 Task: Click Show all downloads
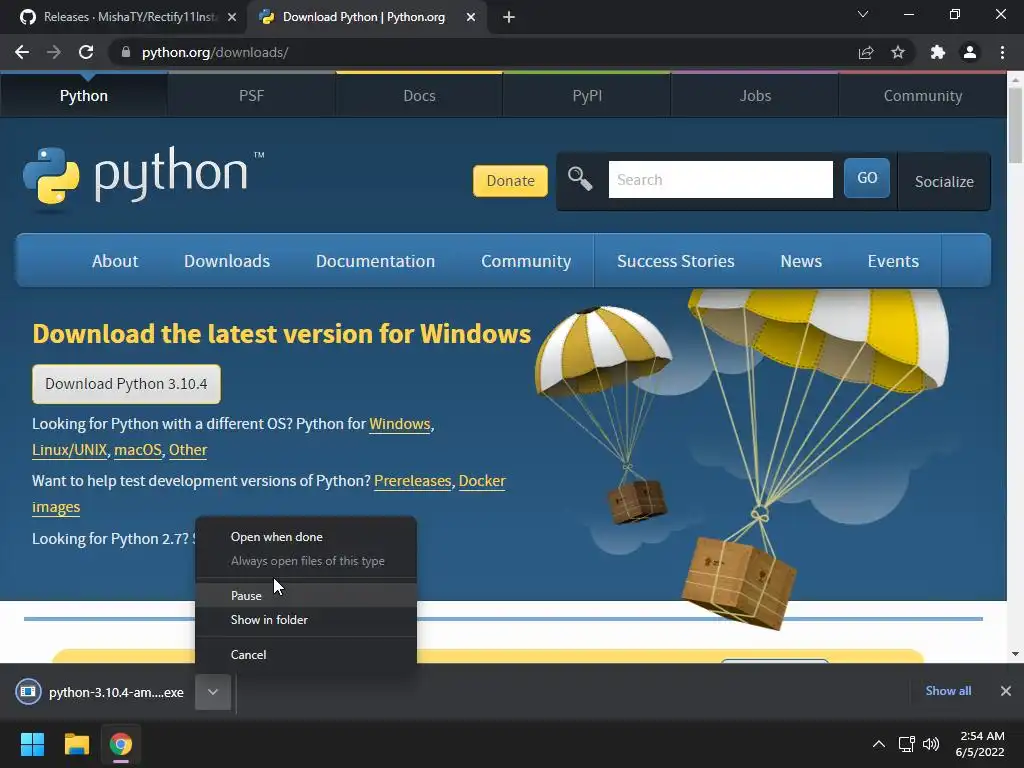coord(948,691)
